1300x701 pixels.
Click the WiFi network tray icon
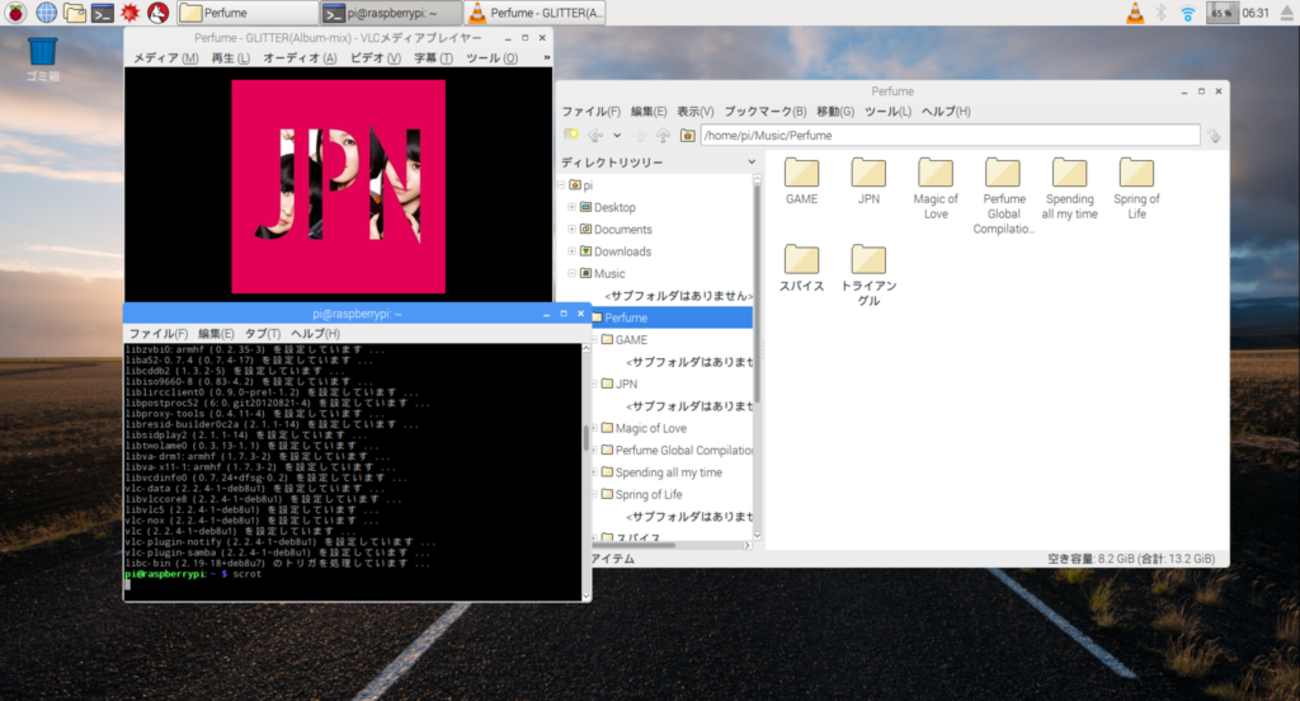(x=1188, y=13)
